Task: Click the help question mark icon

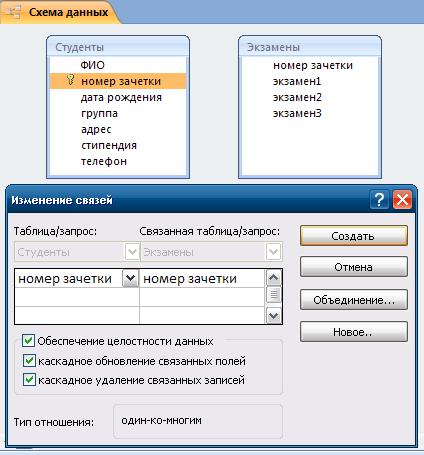Action: click(x=379, y=200)
